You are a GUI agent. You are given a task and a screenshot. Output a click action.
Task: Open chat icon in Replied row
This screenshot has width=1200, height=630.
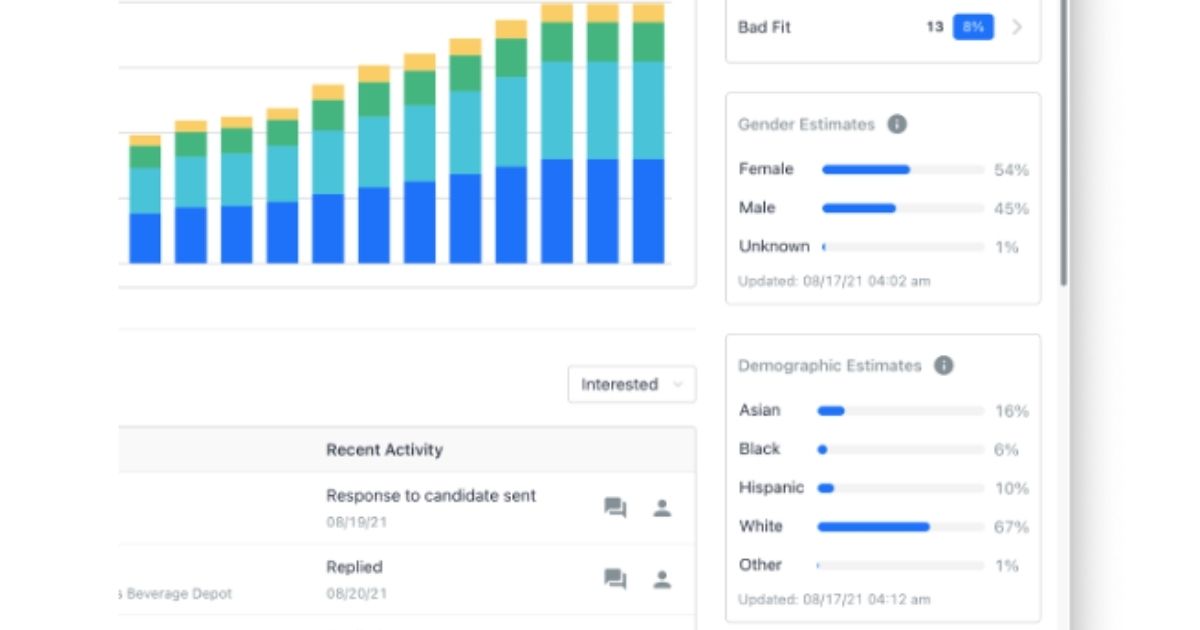point(615,579)
